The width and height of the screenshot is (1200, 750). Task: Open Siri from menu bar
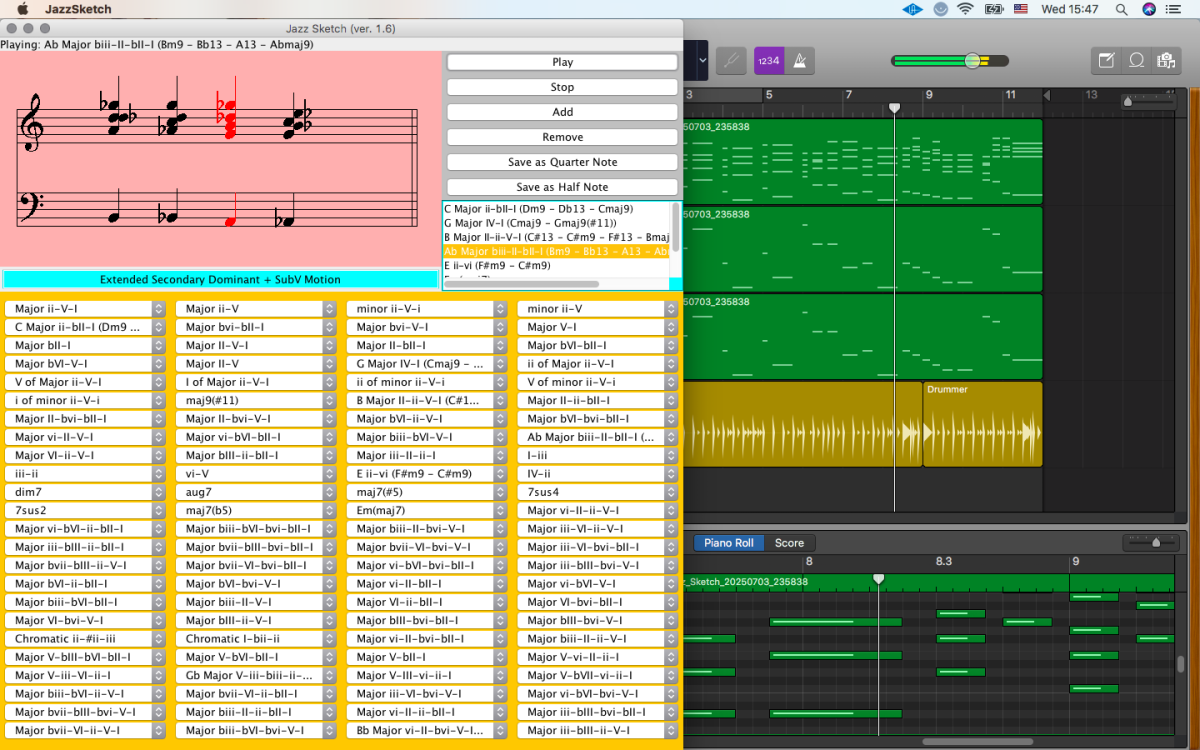tap(1149, 9)
